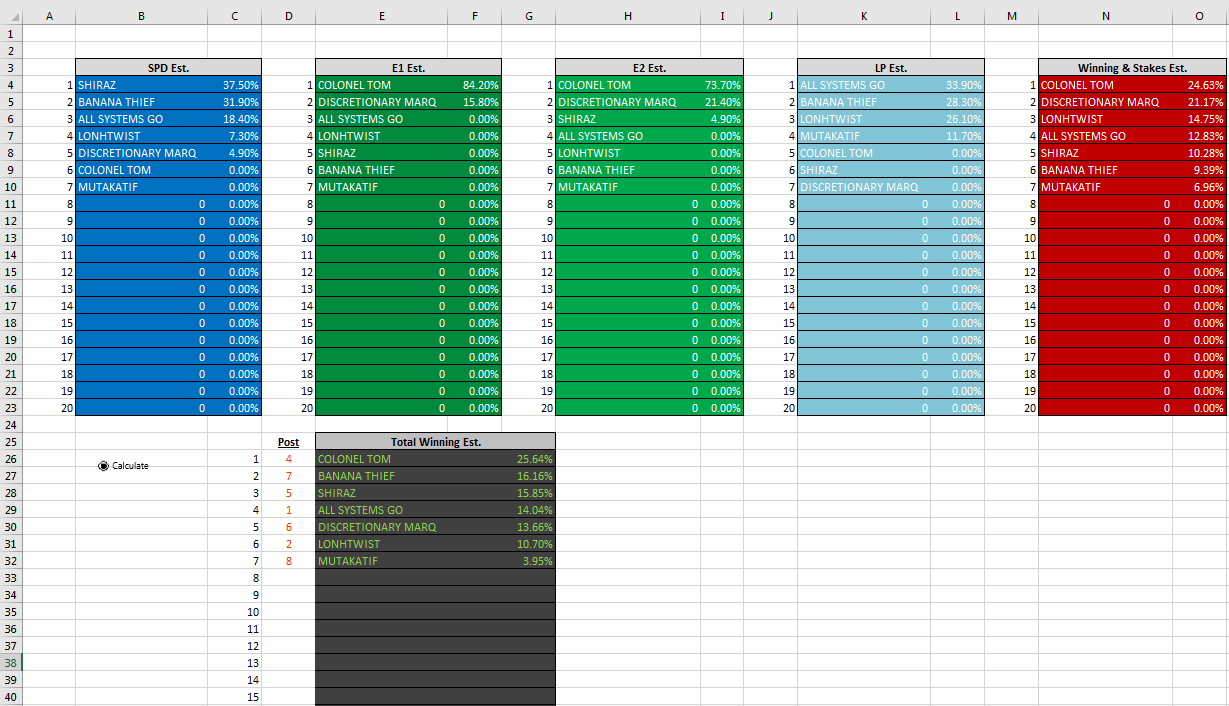Click the underlined Post label cell
1229x706 pixels.
click(288, 442)
